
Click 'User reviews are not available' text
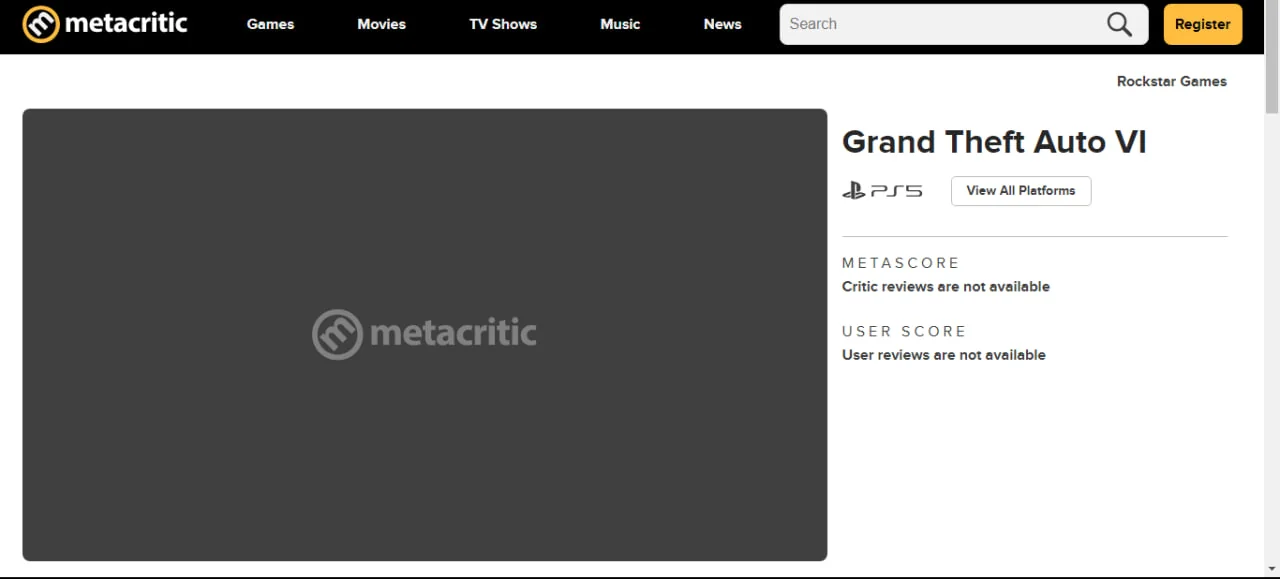944,355
